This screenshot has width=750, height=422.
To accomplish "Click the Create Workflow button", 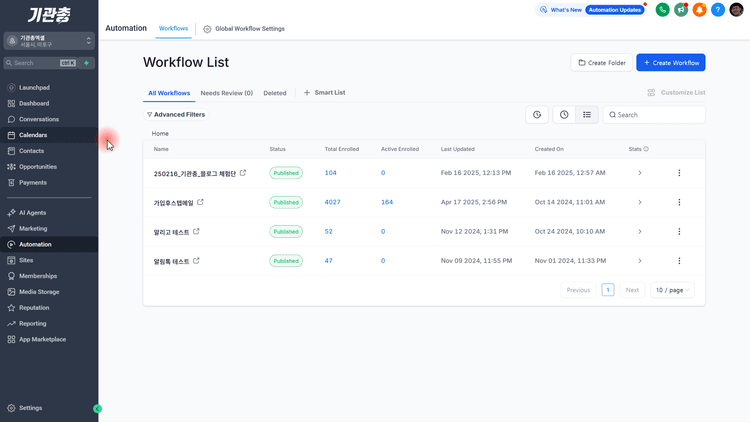I will [x=671, y=63].
